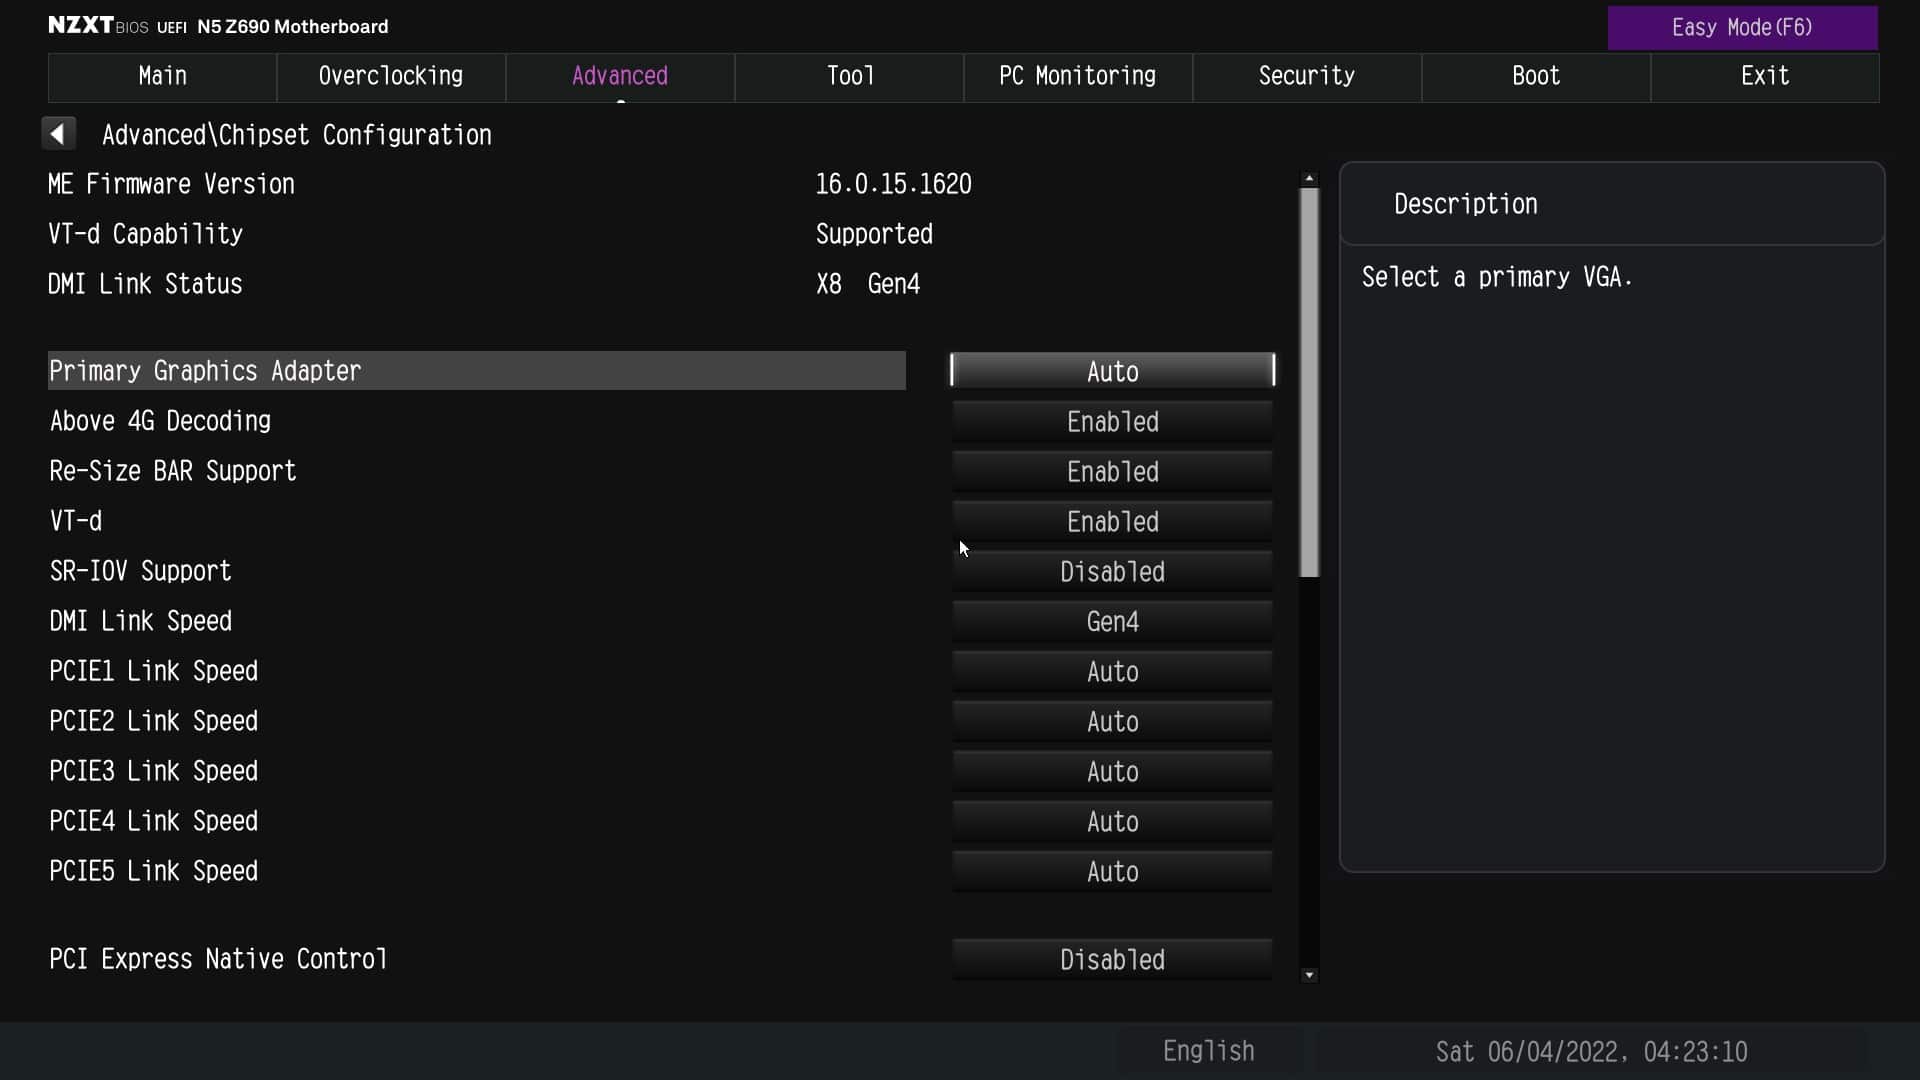This screenshot has width=1920, height=1080.
Task: Select the Exit tab
Action: point(1765,77)
